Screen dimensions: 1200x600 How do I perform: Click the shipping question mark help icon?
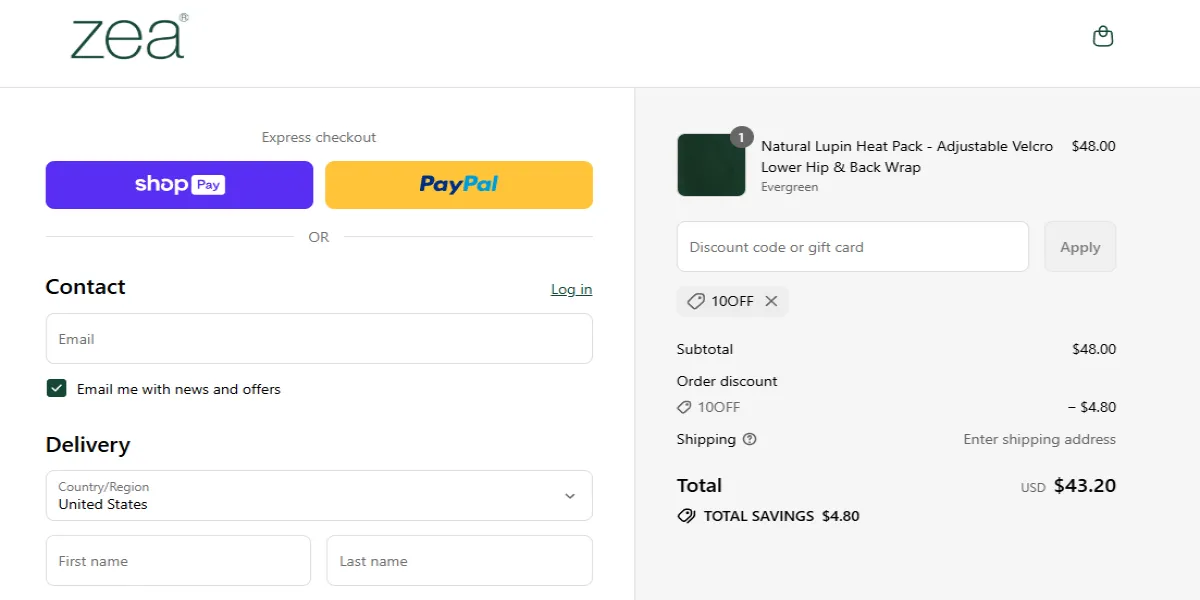tap(749, 439)
